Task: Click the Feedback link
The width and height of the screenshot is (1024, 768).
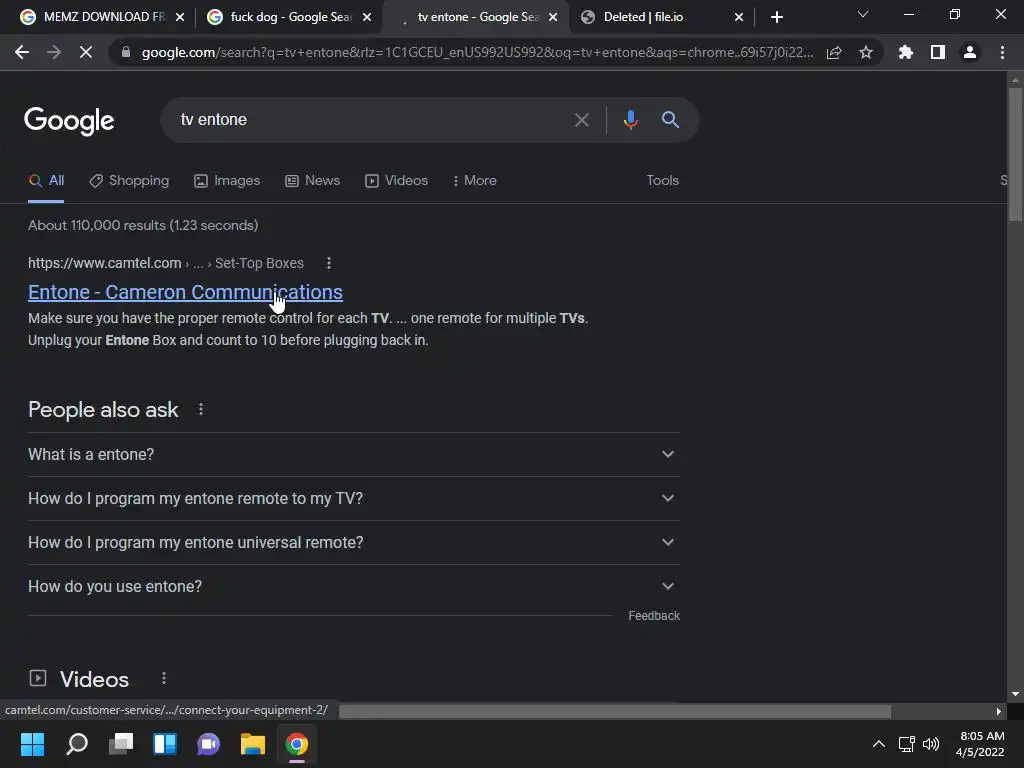Action: [x=654, y=616]
